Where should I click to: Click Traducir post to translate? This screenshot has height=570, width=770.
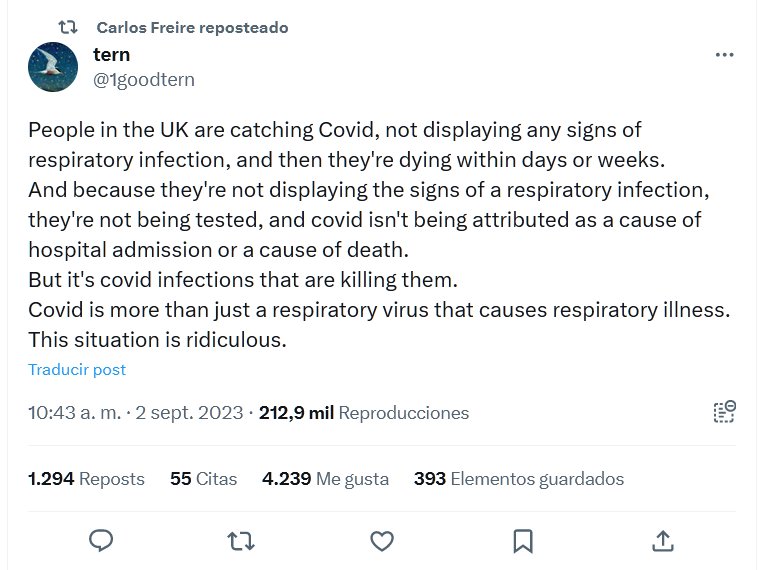(77, 369)
